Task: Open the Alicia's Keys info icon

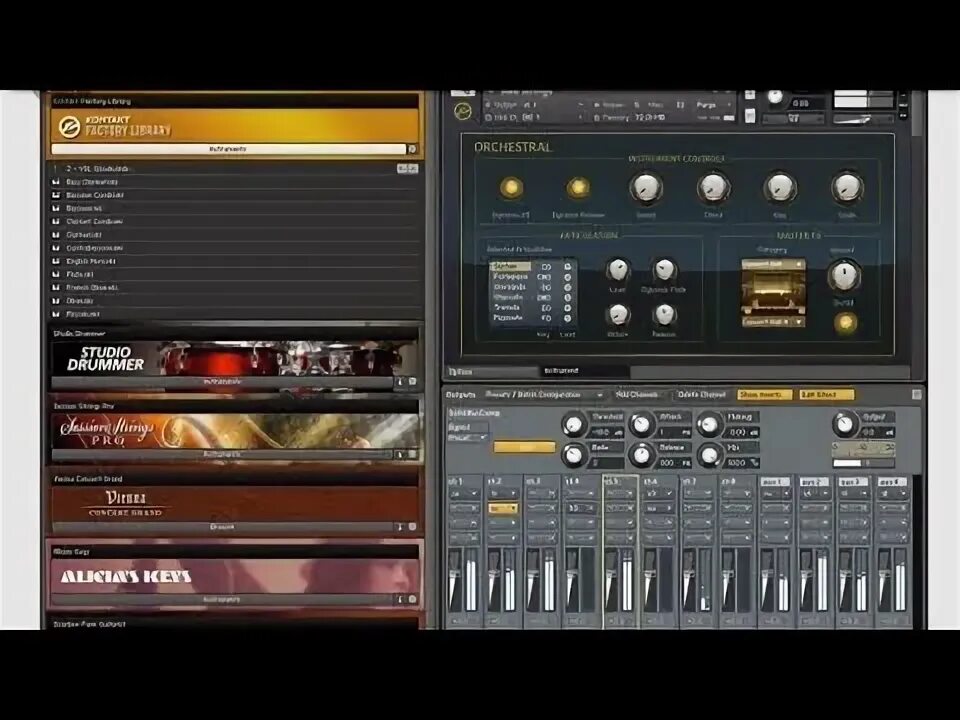Action: [x=401, y=600]
